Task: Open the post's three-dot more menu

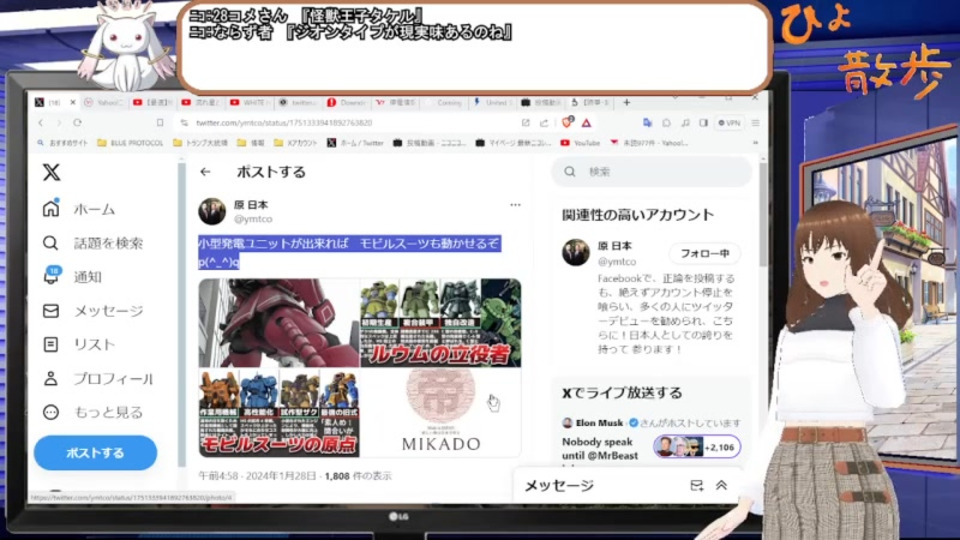Action: click(x=515, y=205)
